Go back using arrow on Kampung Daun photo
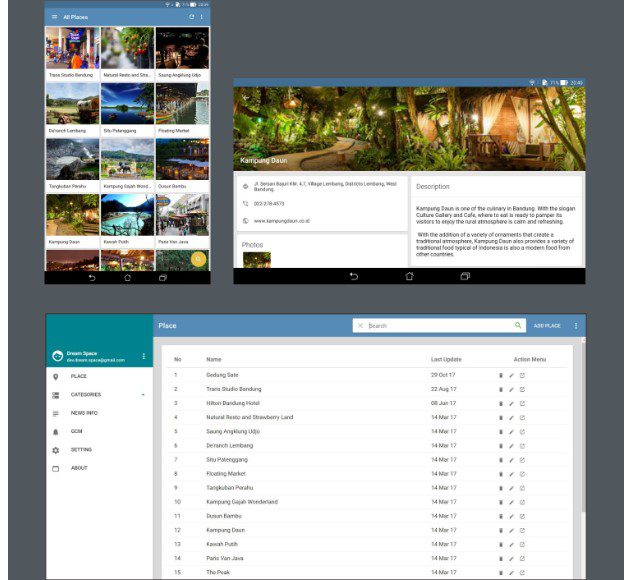The height and width of the screenshot is (580, 634). pos(246,97)
